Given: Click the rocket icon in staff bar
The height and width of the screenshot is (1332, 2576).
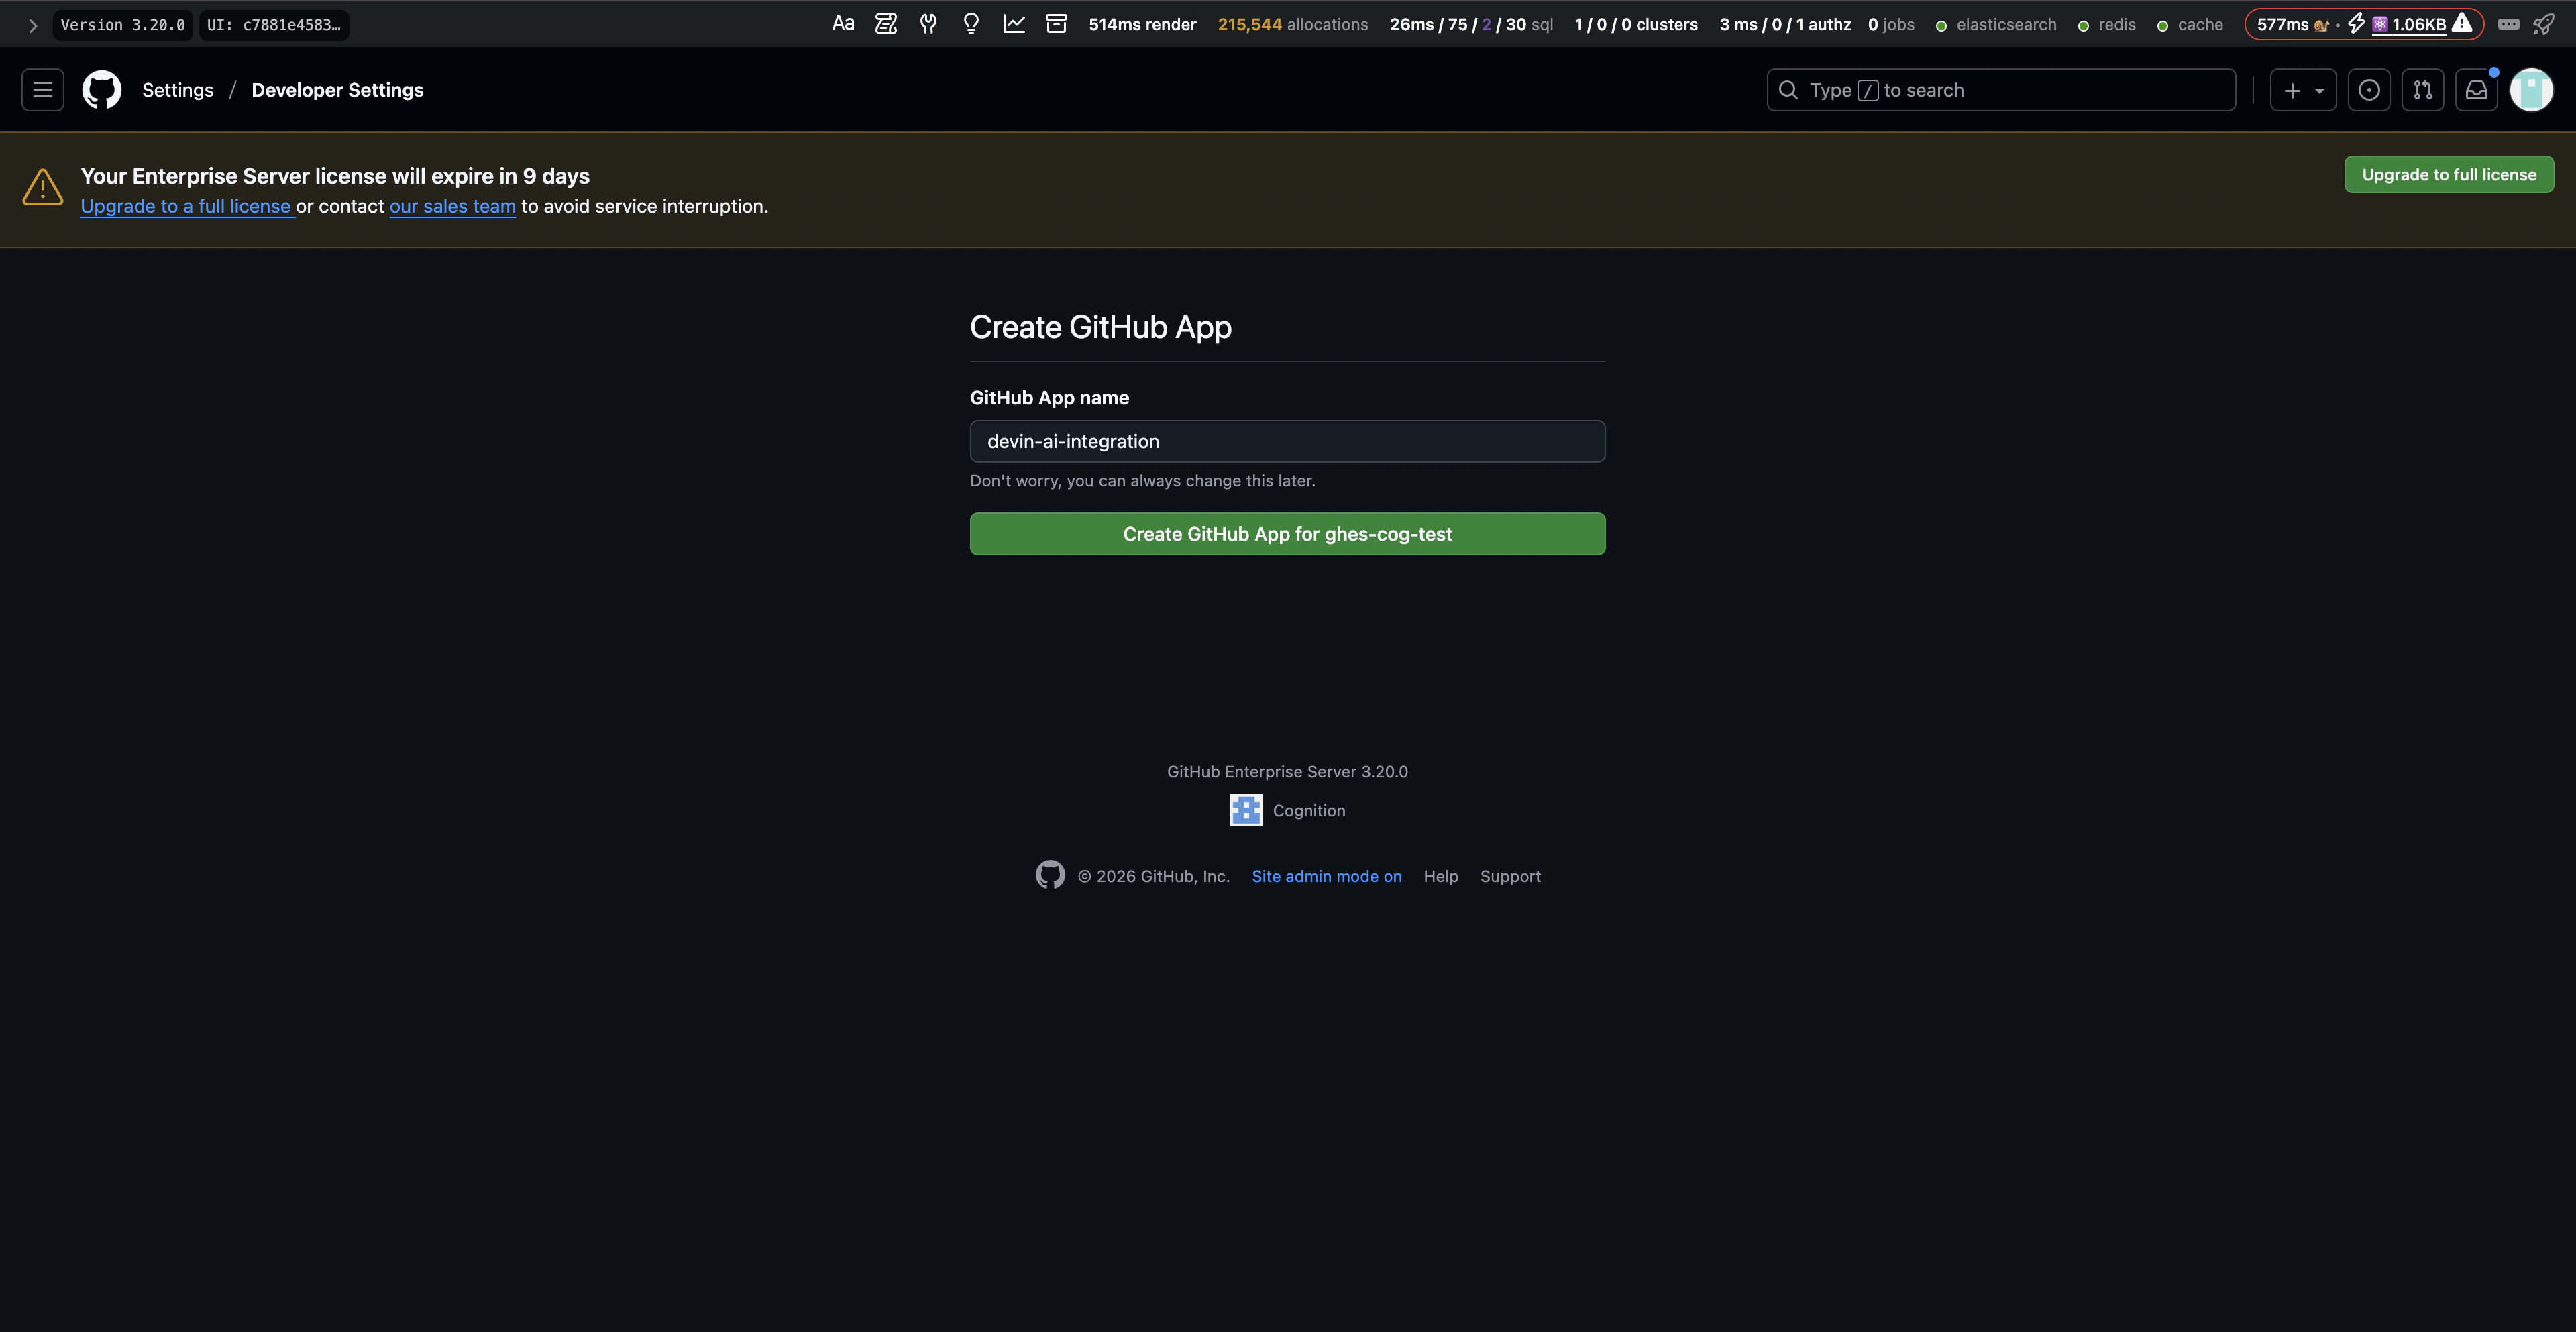Looking at the screenshot, I should [x=2543, y=24].
